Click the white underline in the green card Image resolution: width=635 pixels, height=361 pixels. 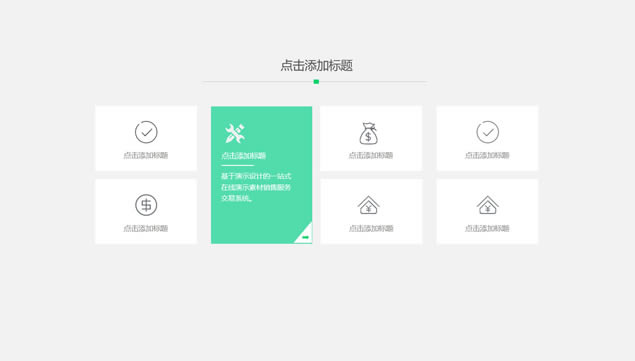pyautogui.click(x=237, y=165)
